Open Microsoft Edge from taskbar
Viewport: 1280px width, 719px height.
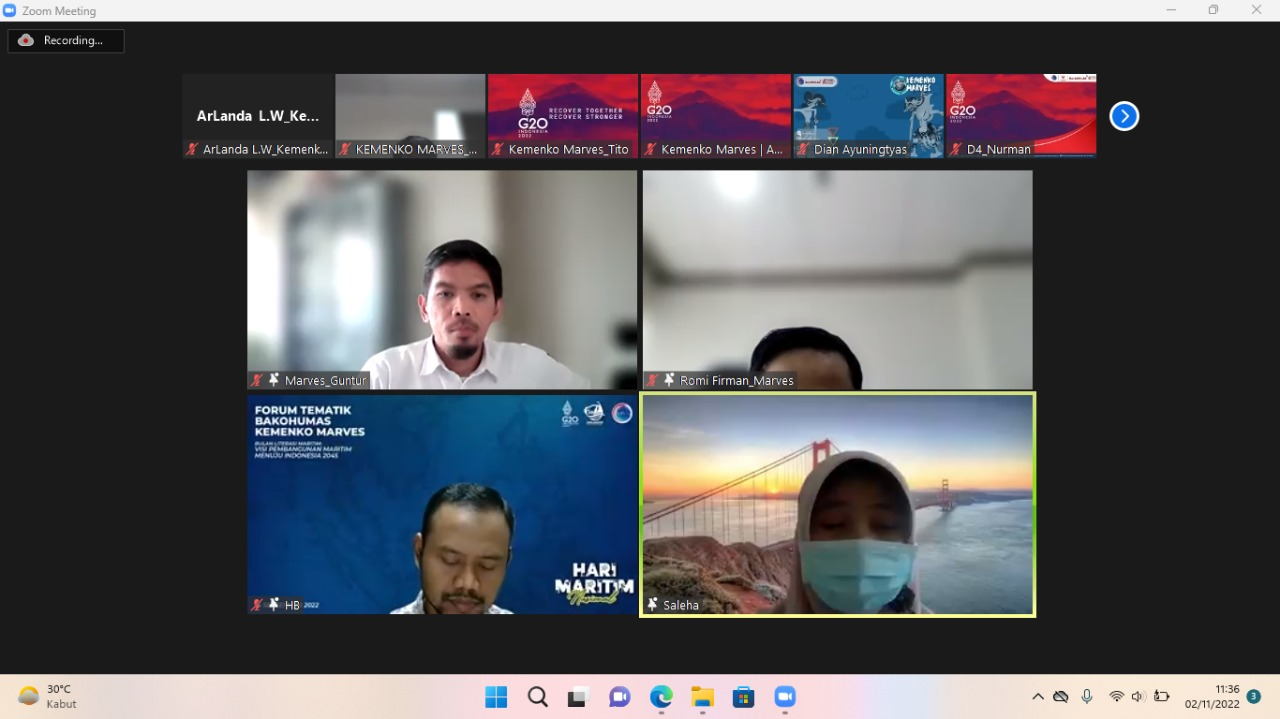pos(661,697)
